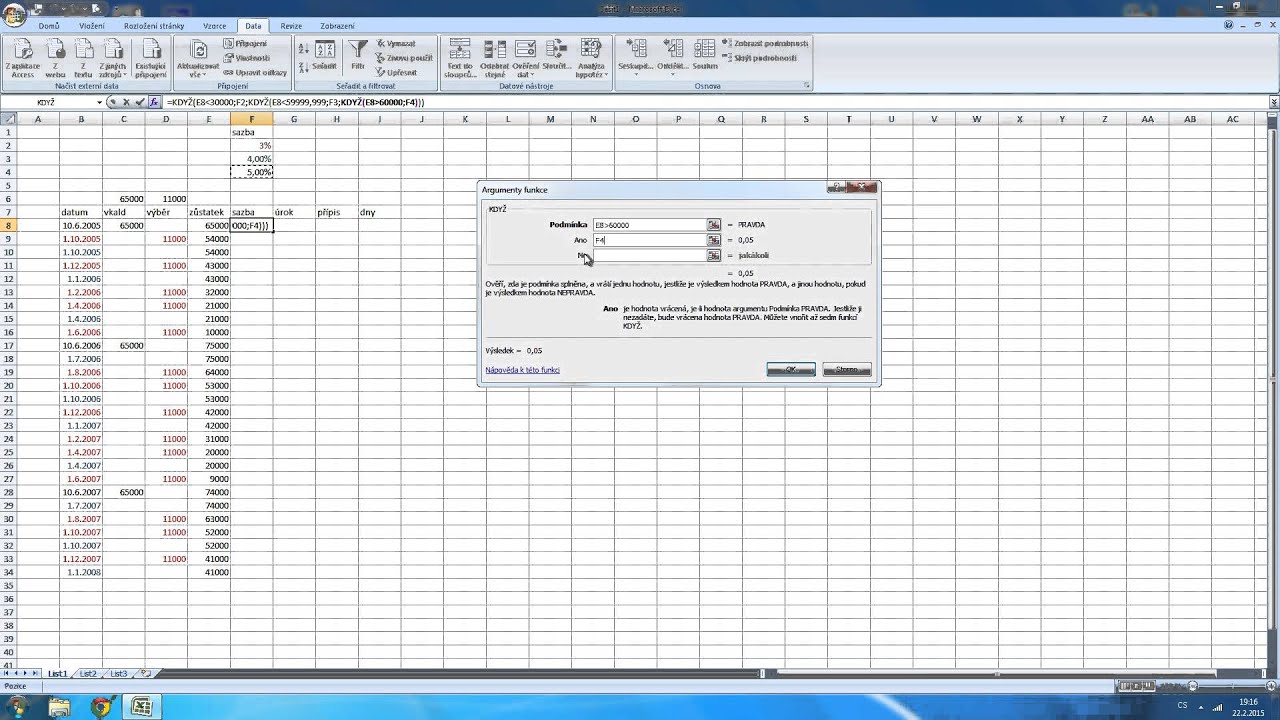
Task: Click the Souhrn subtotal icon
Action: 705,56
